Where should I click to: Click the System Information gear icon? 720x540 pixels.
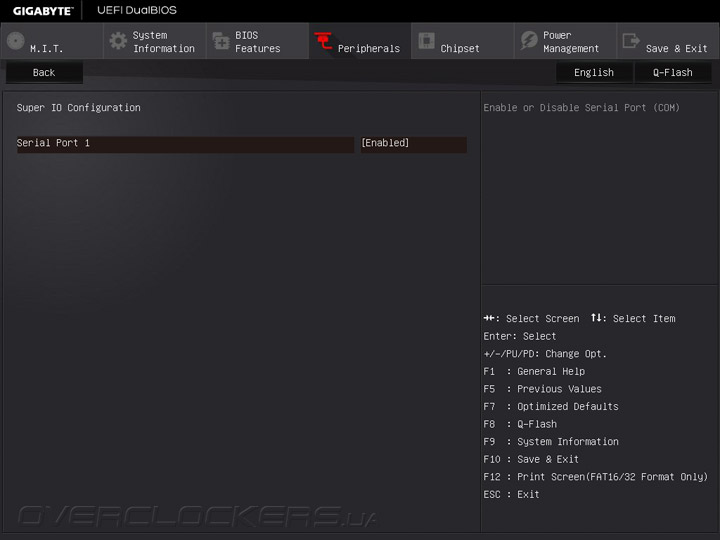coord(118,41)
